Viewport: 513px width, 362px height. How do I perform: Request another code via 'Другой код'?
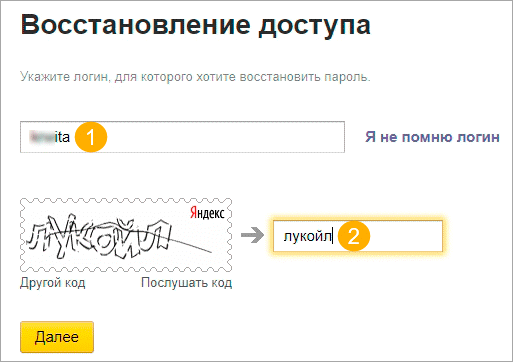[x=53, y=283]
